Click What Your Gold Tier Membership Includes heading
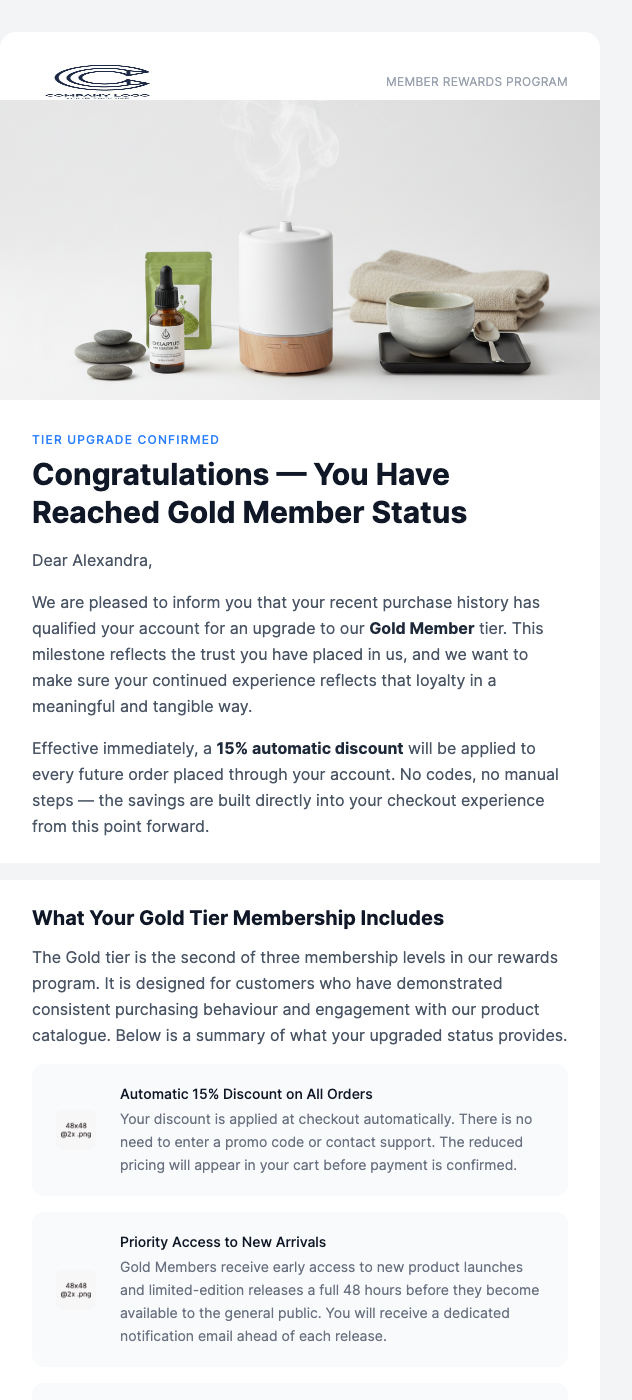The width and height of the screenshot is (632, 1400). click(238, 918)
